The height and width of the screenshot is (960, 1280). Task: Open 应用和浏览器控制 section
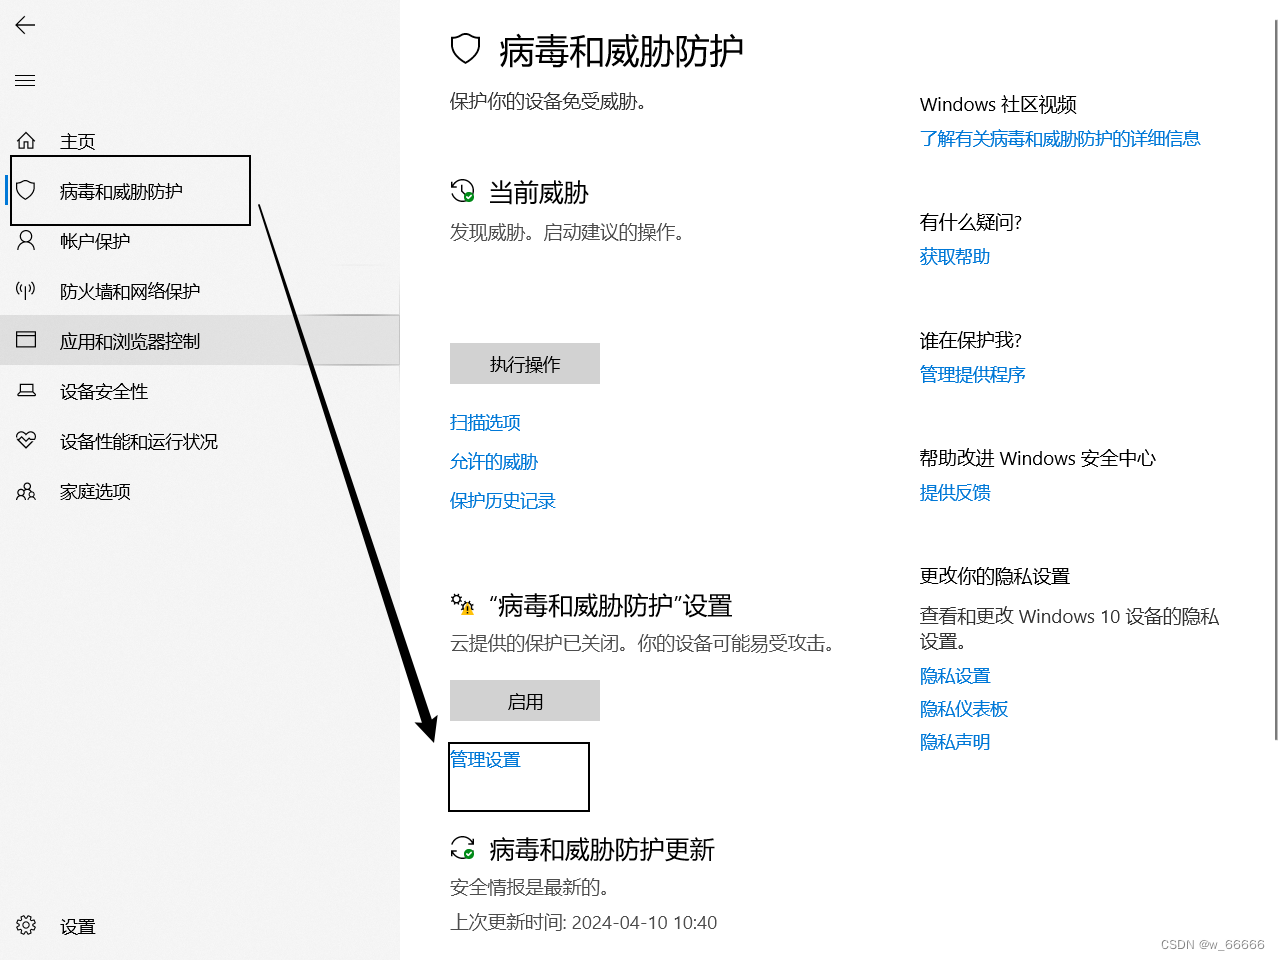coord(200,341)
